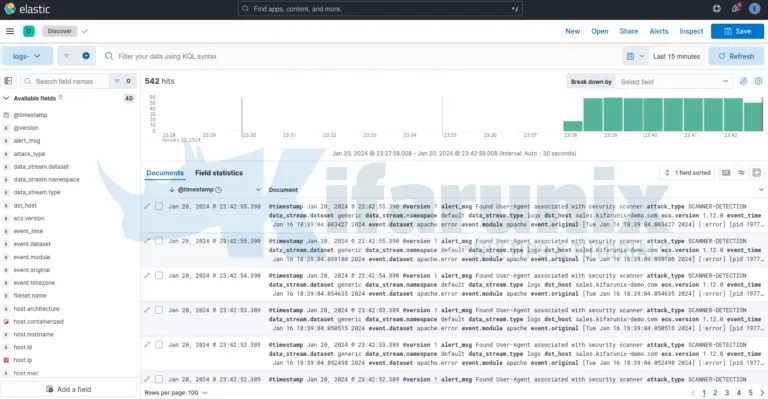768x399 pixels.
Task: Expand document from 23:42:54.390 row
Action: pyautogui.click(x=147, y=275)
